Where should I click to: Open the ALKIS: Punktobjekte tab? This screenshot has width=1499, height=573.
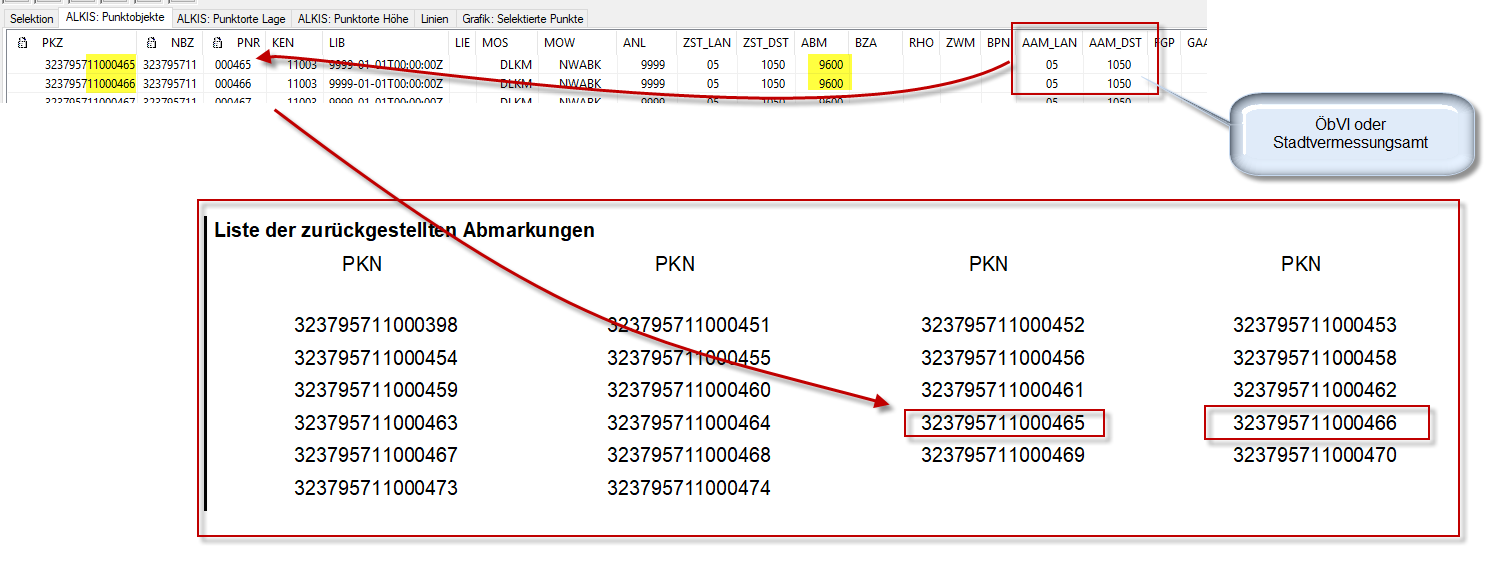(115, 18)
